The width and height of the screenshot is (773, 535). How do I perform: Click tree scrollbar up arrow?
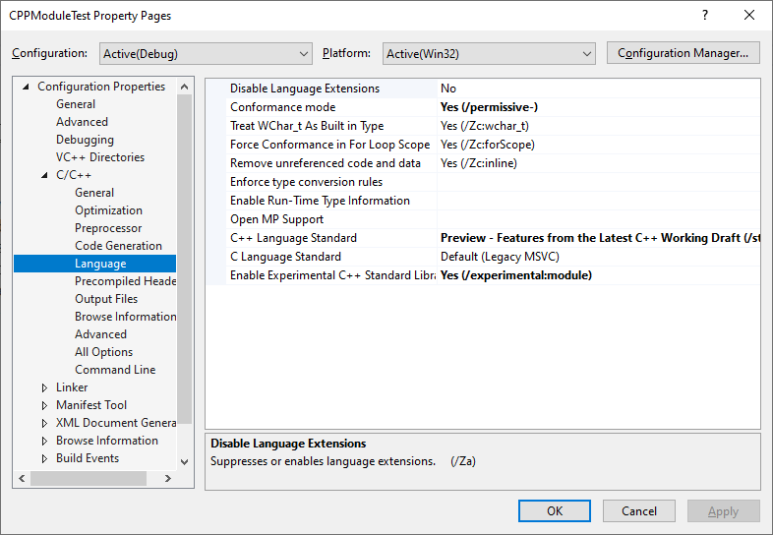point(184,87)
